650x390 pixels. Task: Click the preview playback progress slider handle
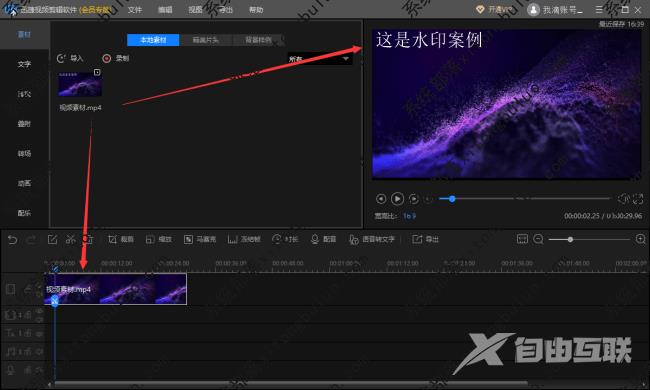point(452,199)
